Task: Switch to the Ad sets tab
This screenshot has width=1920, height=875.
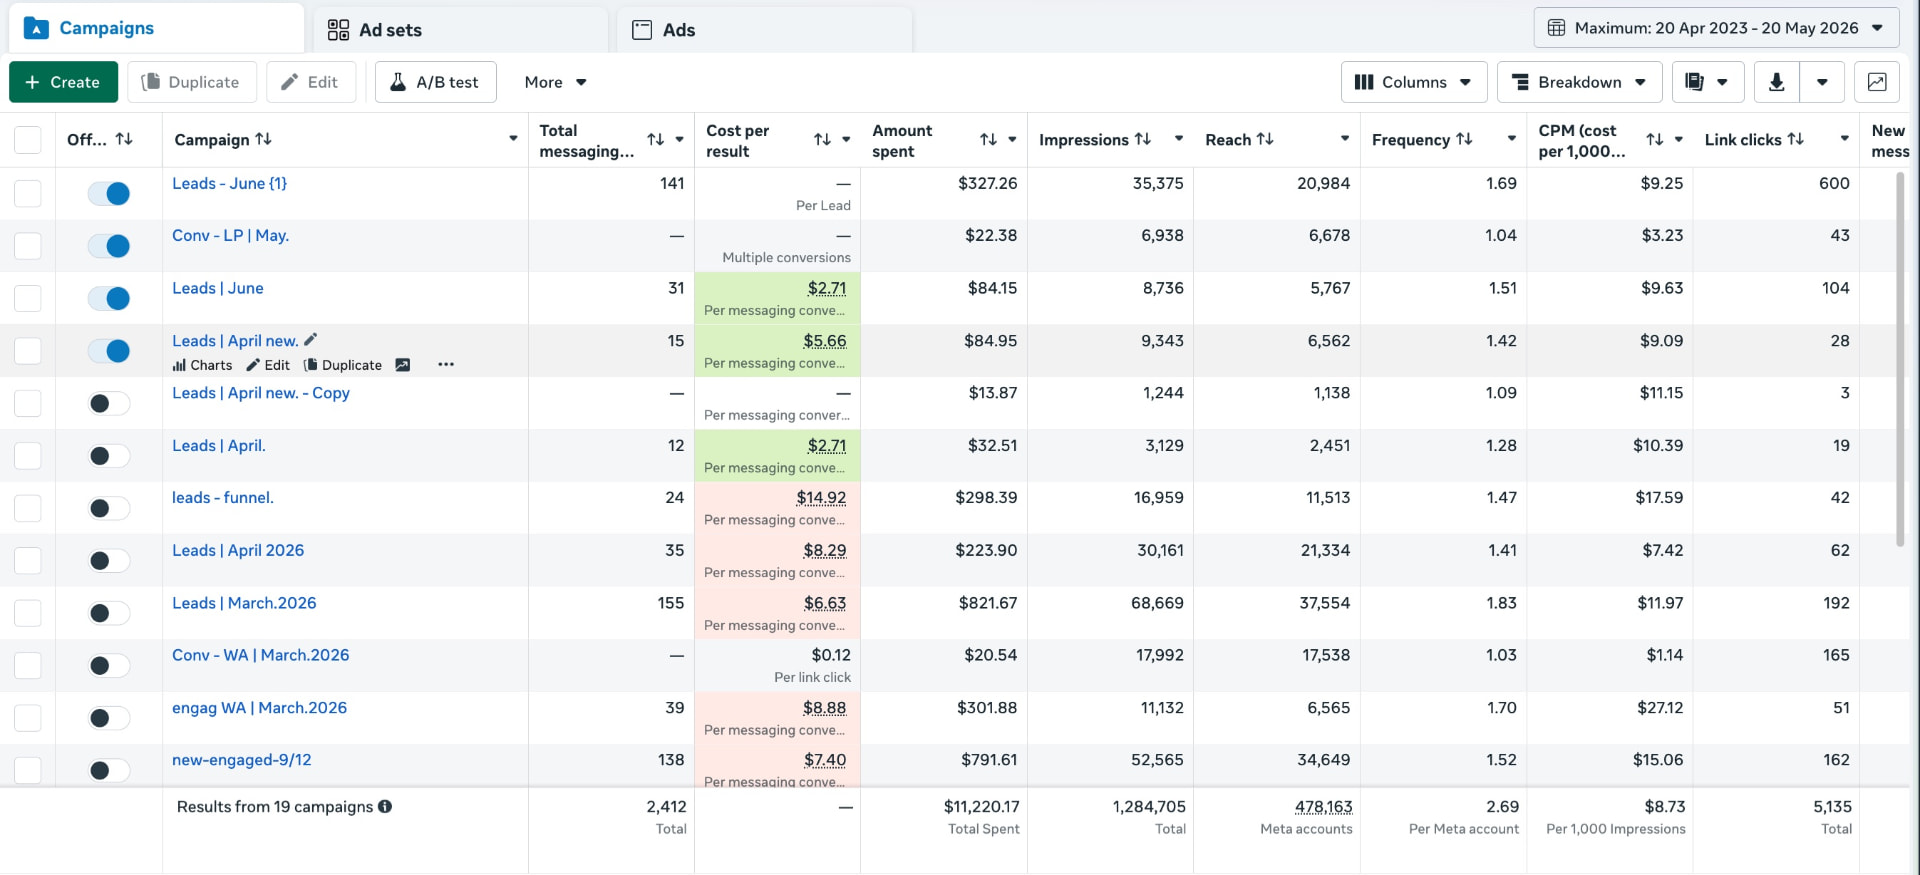Action: (x=461, y=30)
